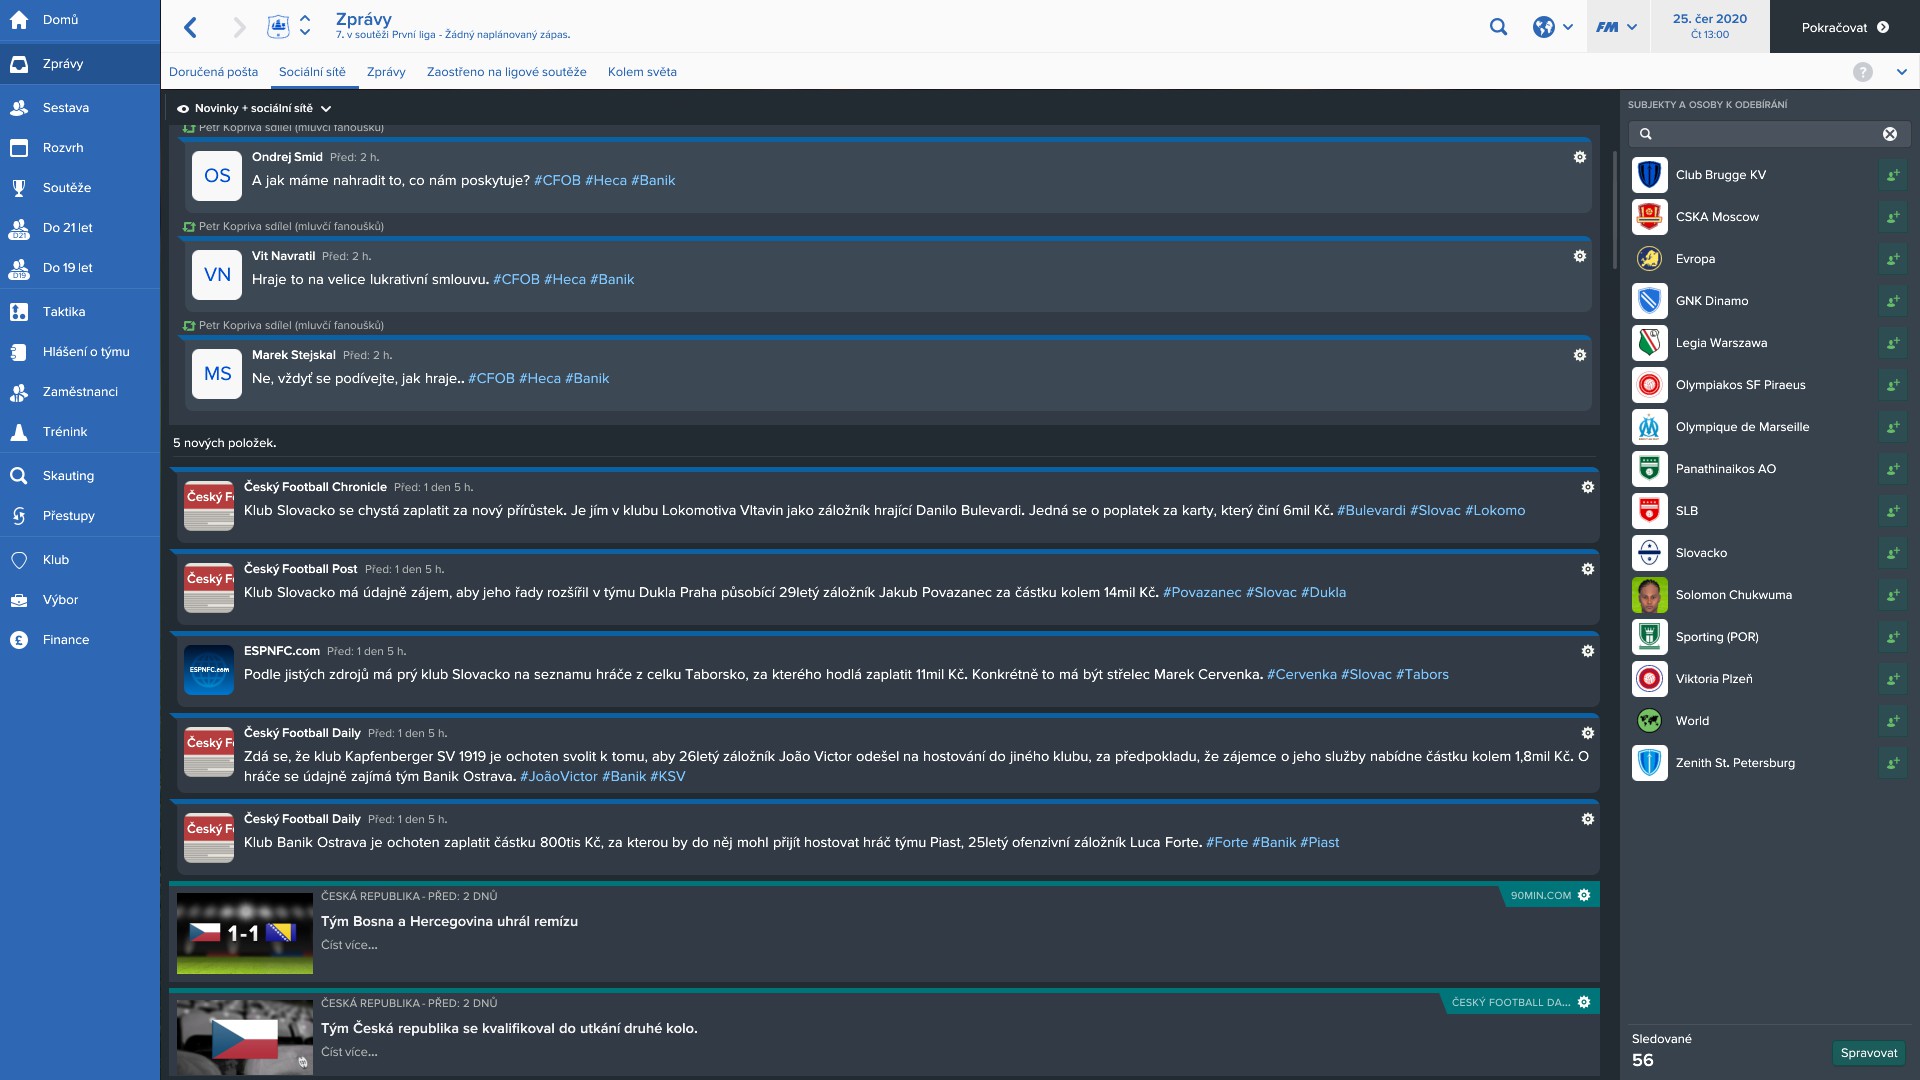Open the Taktika sidebar icon
Image resolution: width=1920 pixels, height=1080 pixels.
19,312
